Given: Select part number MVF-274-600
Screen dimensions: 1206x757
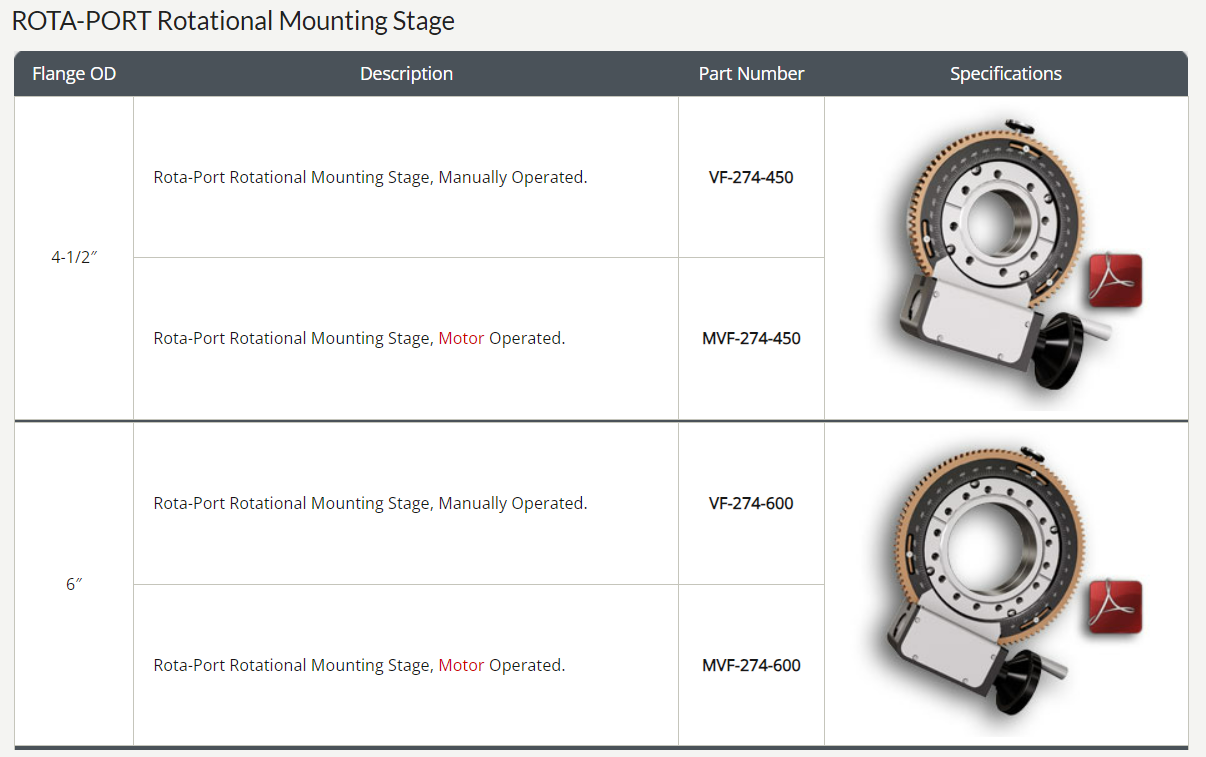Looking at the screenshot, I should (751, 665).
